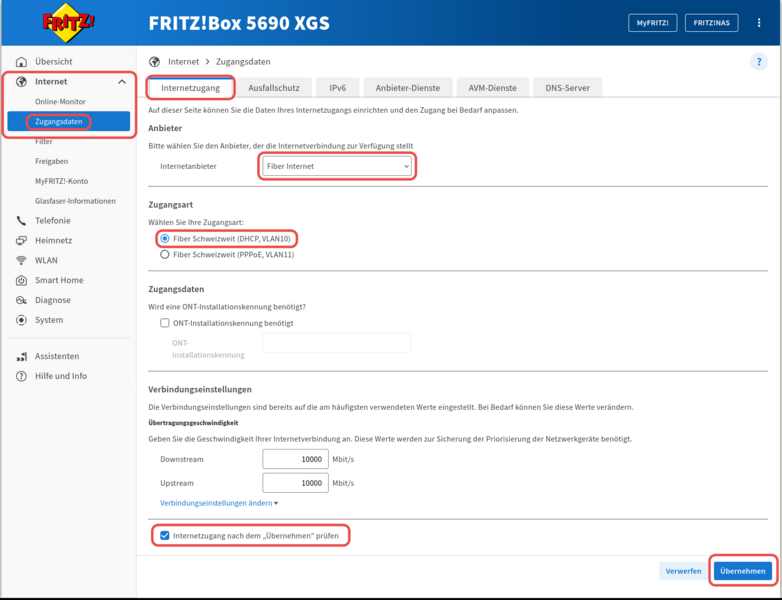The width and height of the screenshot is (782, 600).
Task: Click the Übernehmen button
Action: coord(743,571)
